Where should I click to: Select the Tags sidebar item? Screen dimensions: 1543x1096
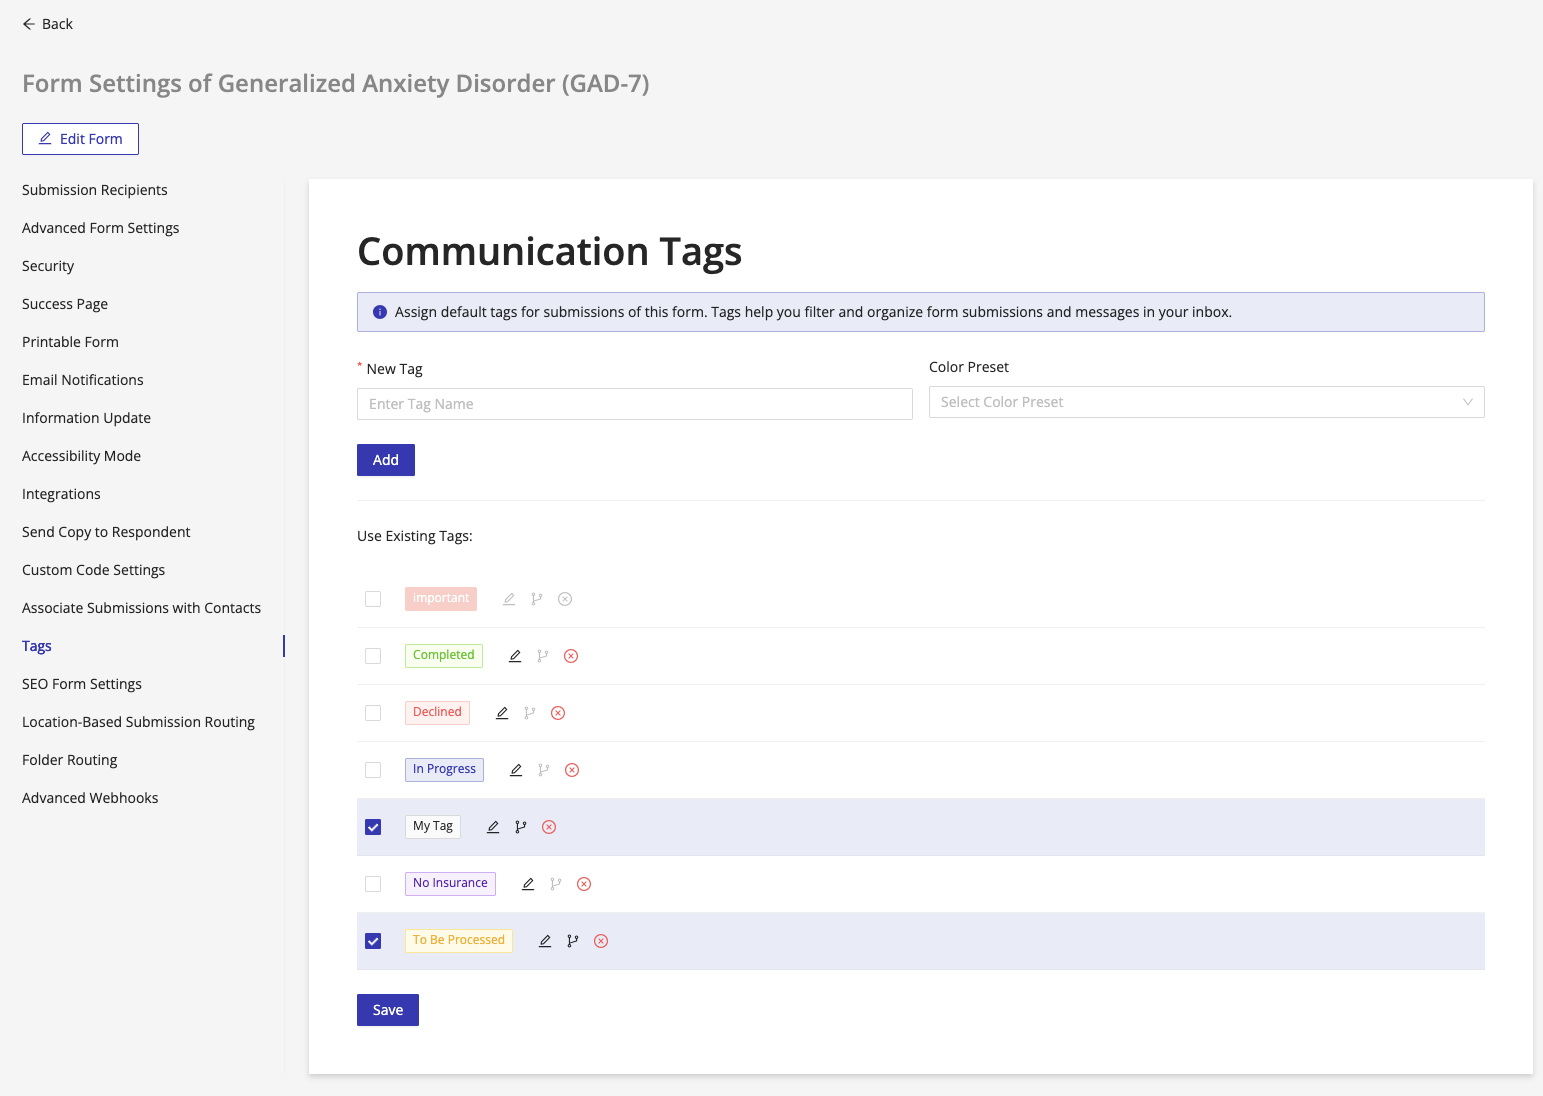click(x=37, y=646)
